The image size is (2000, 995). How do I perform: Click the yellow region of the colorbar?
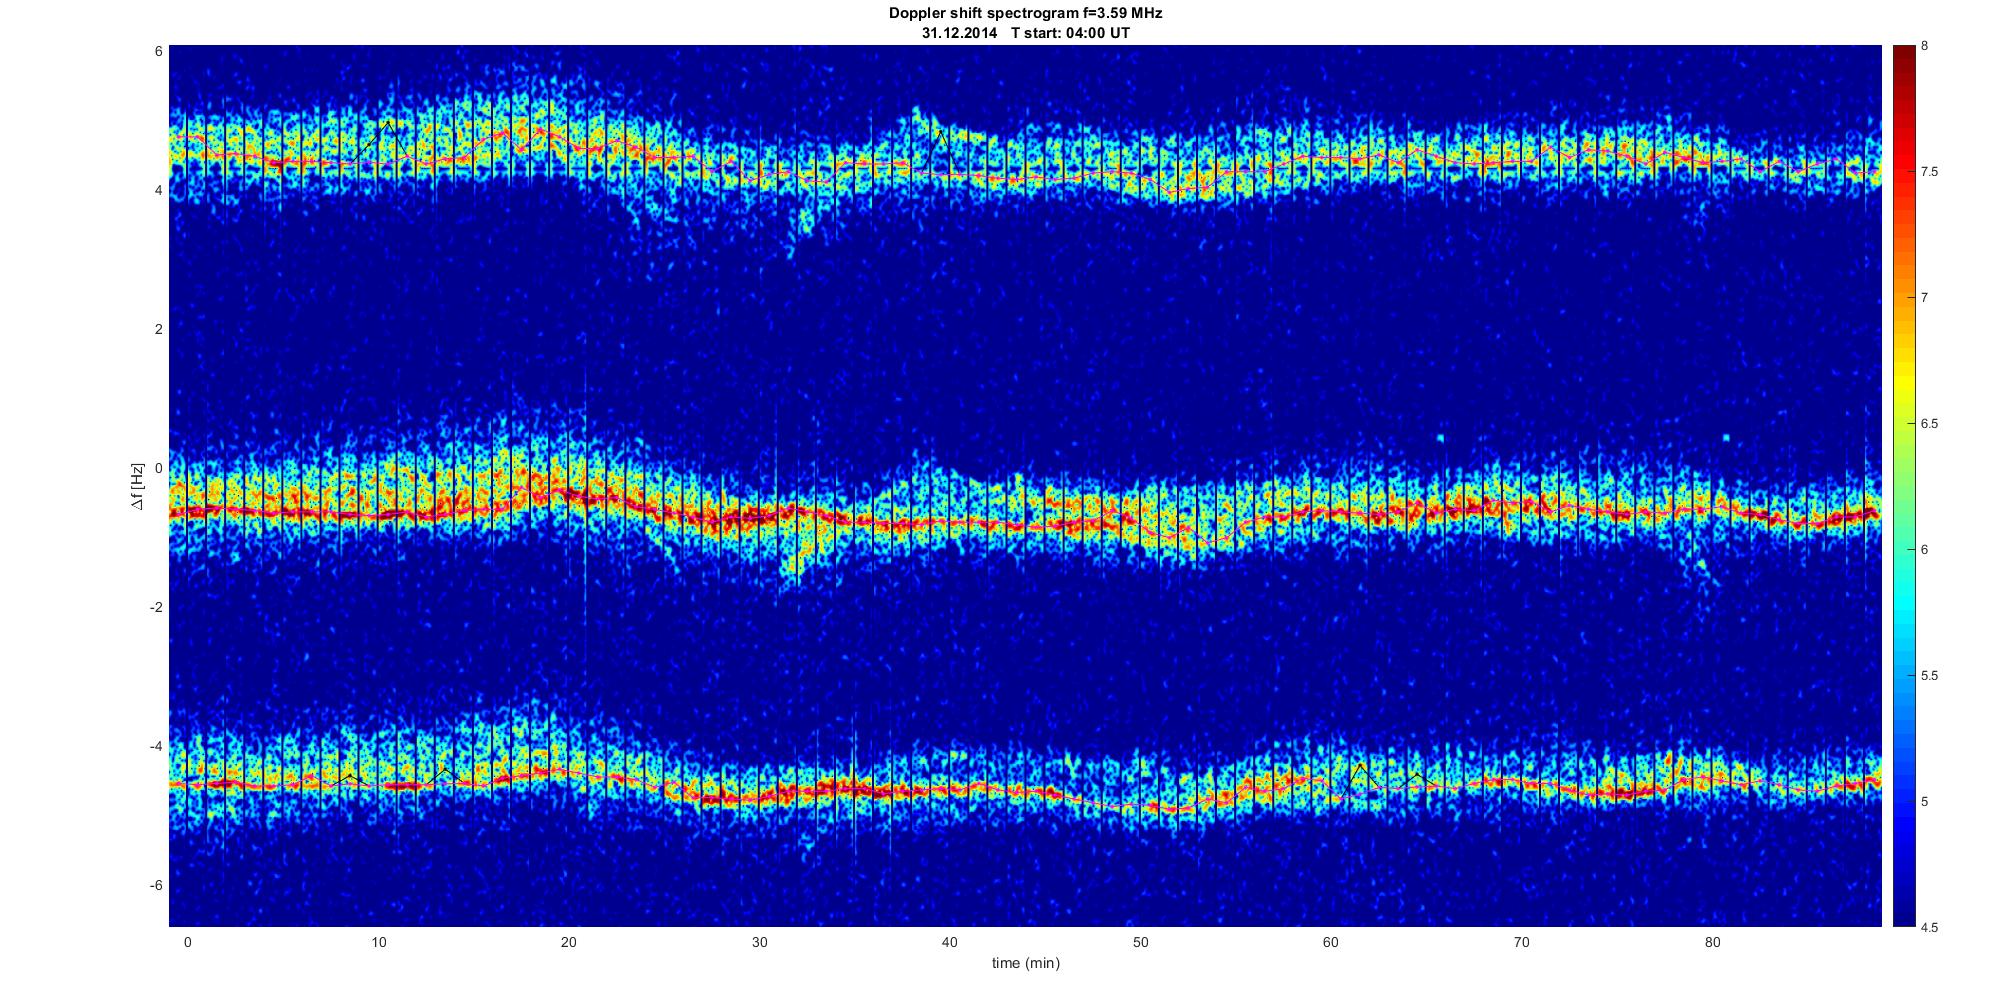pyautogui.click(x=1904, y=385)
